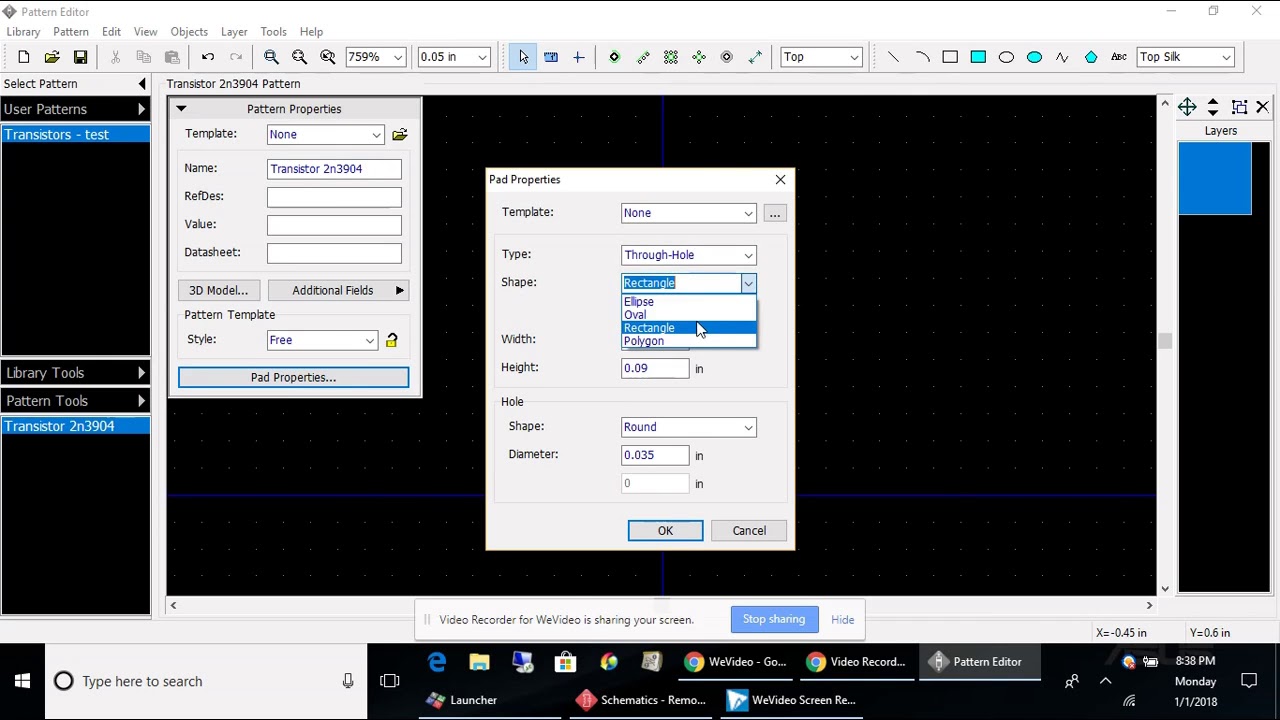Click the ellipsis button beside pad Template

pyautogui.click(x=774, y=213)
